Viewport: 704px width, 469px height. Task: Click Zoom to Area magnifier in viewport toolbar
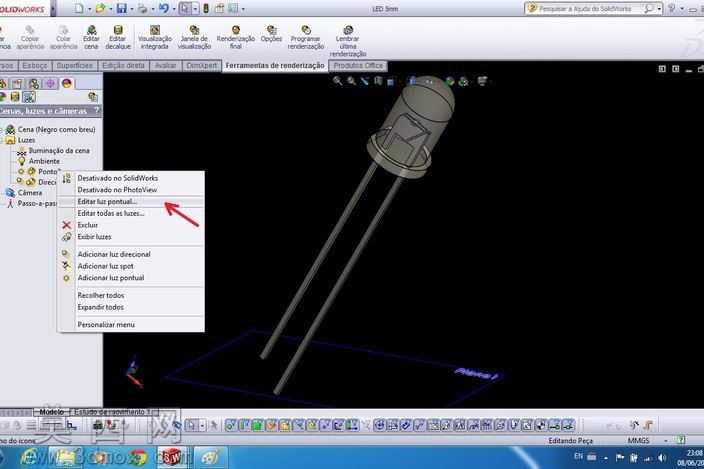(x=352, y=81)
